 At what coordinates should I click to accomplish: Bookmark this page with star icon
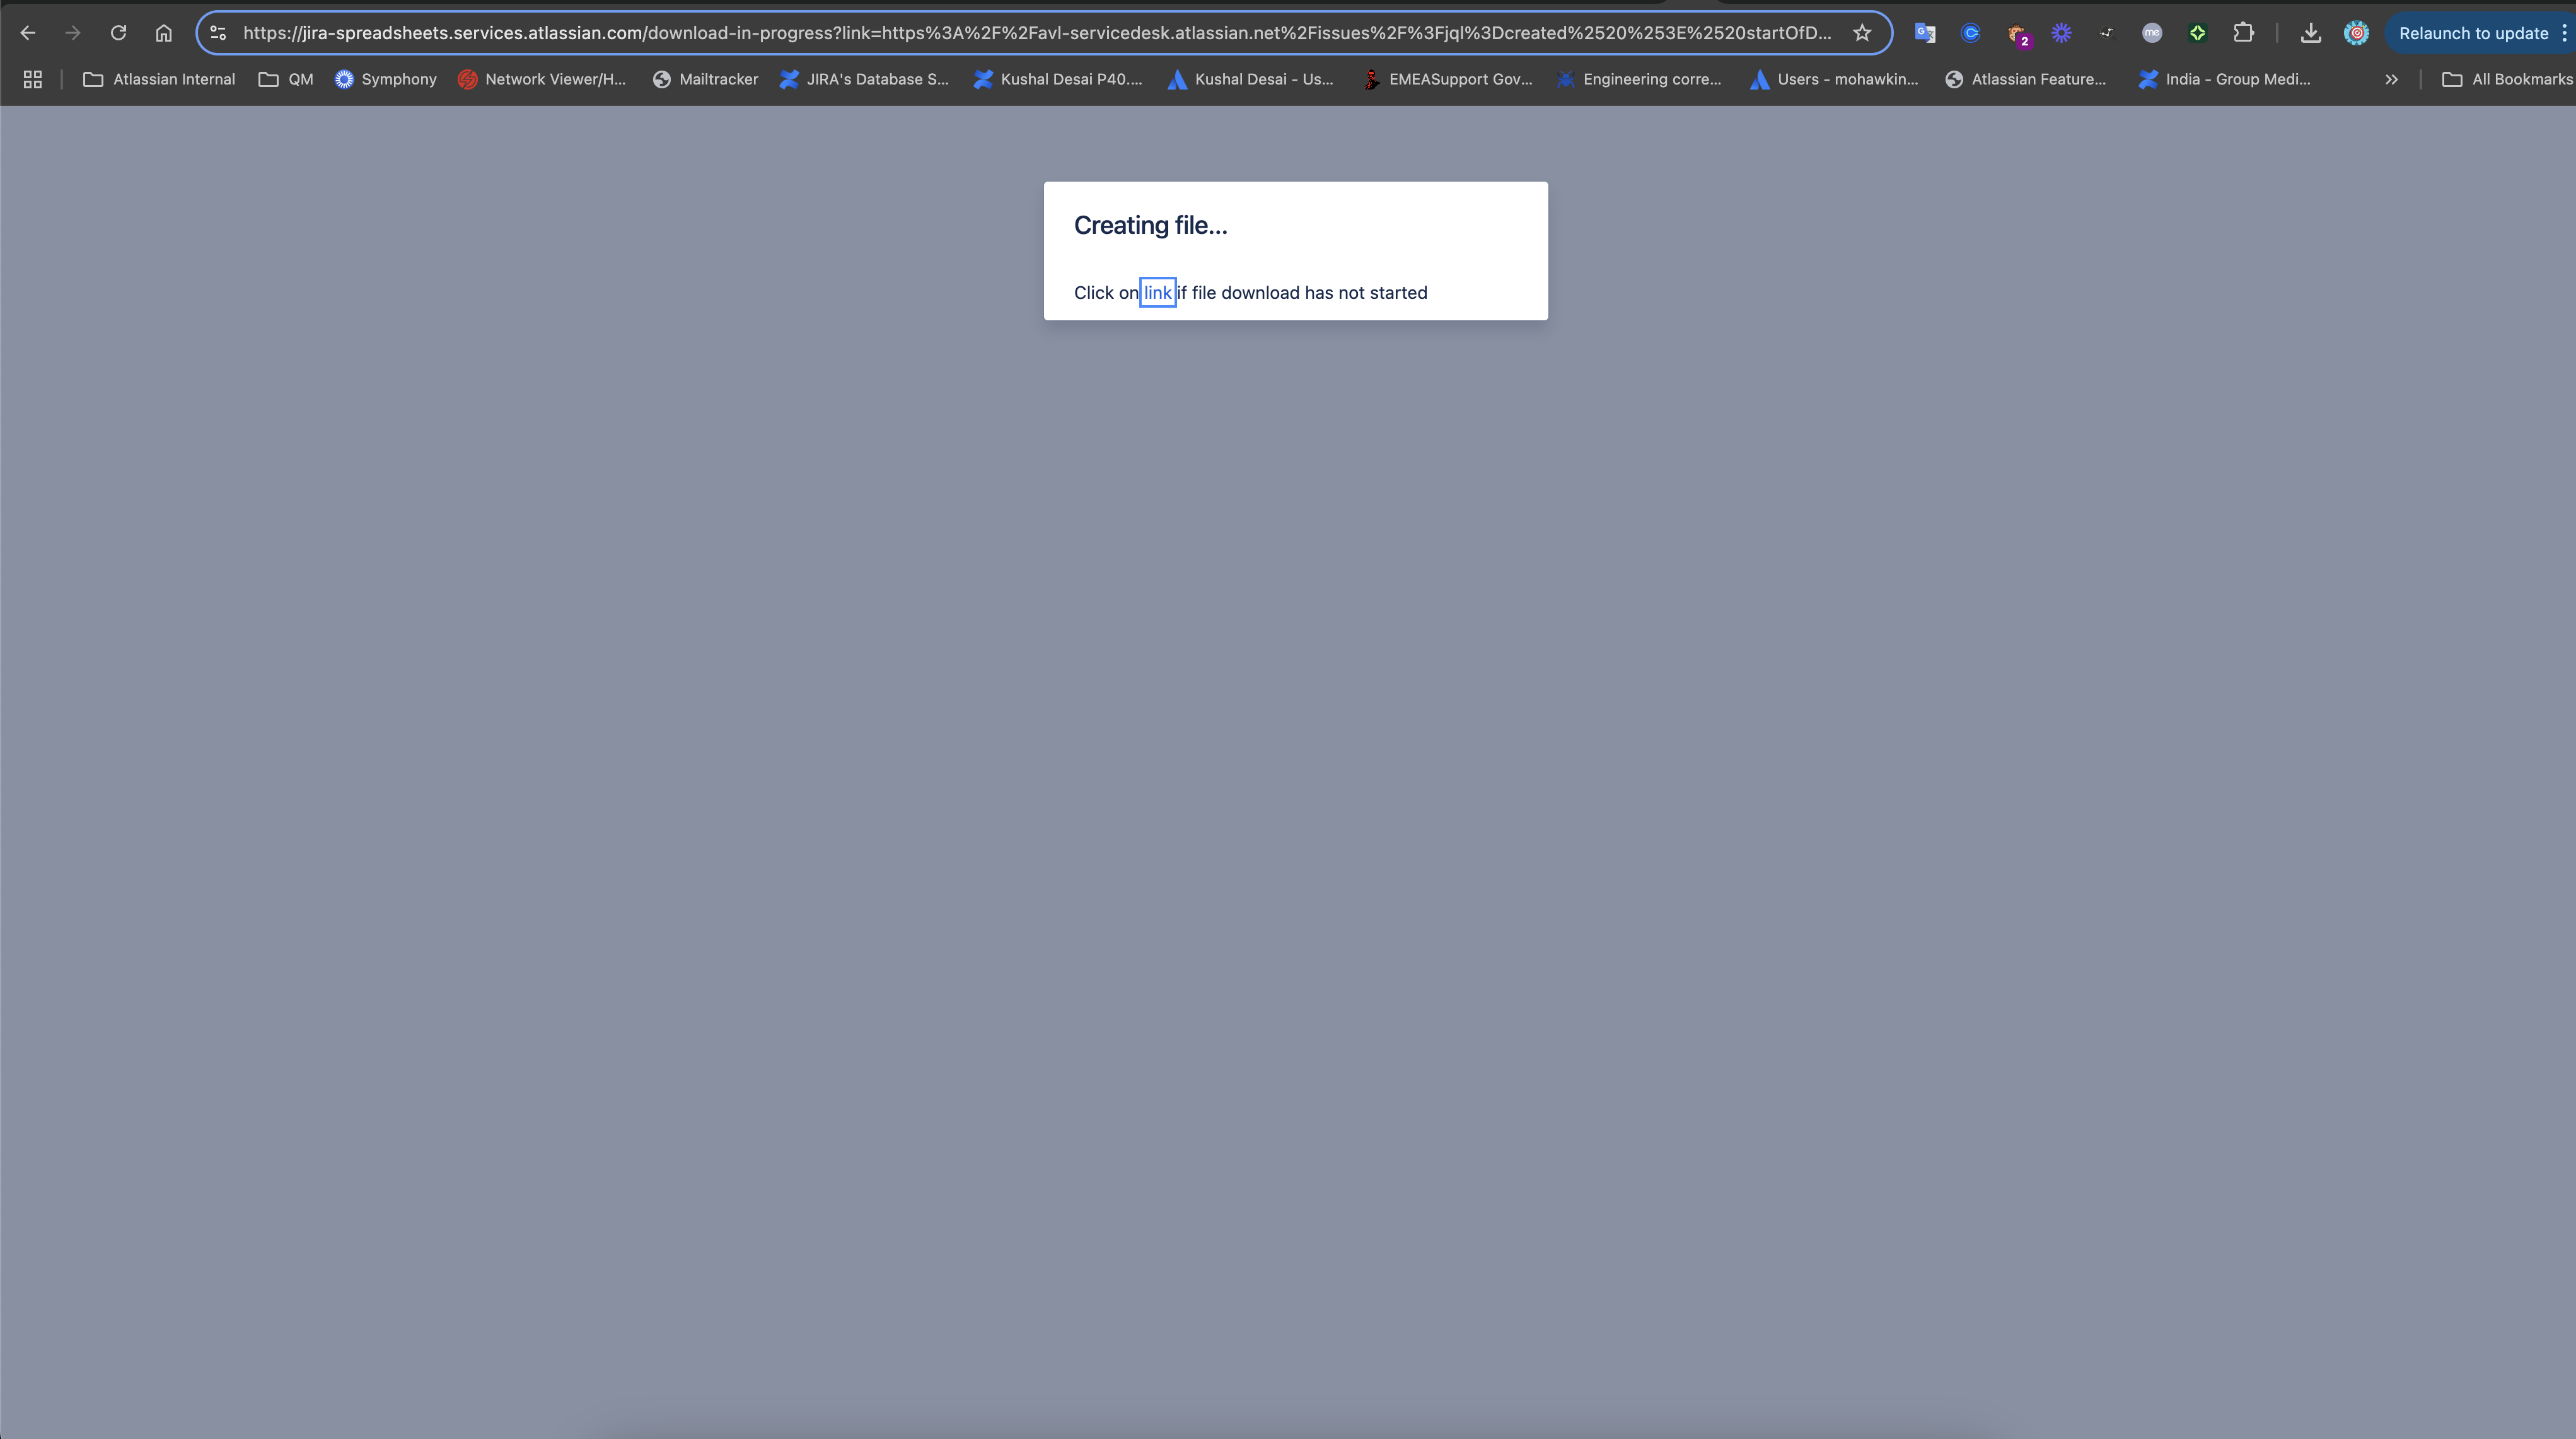1861,33
